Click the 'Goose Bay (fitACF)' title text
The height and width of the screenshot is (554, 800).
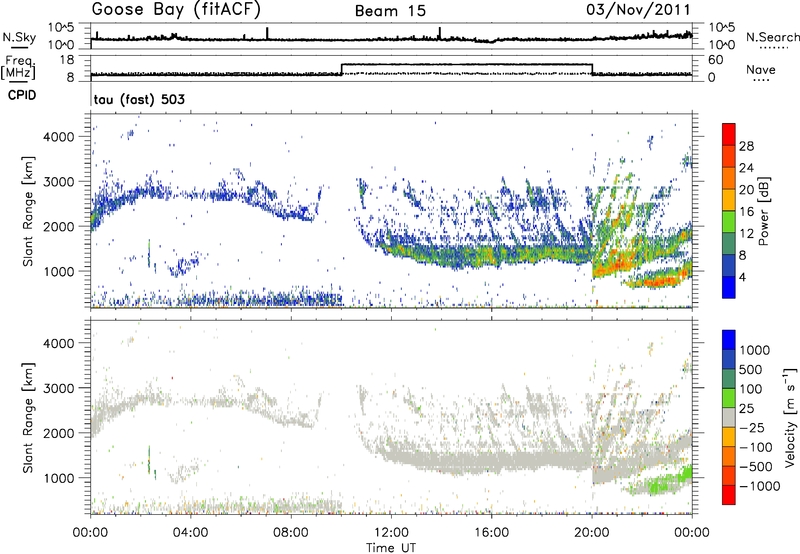click(x=176, y=10)
